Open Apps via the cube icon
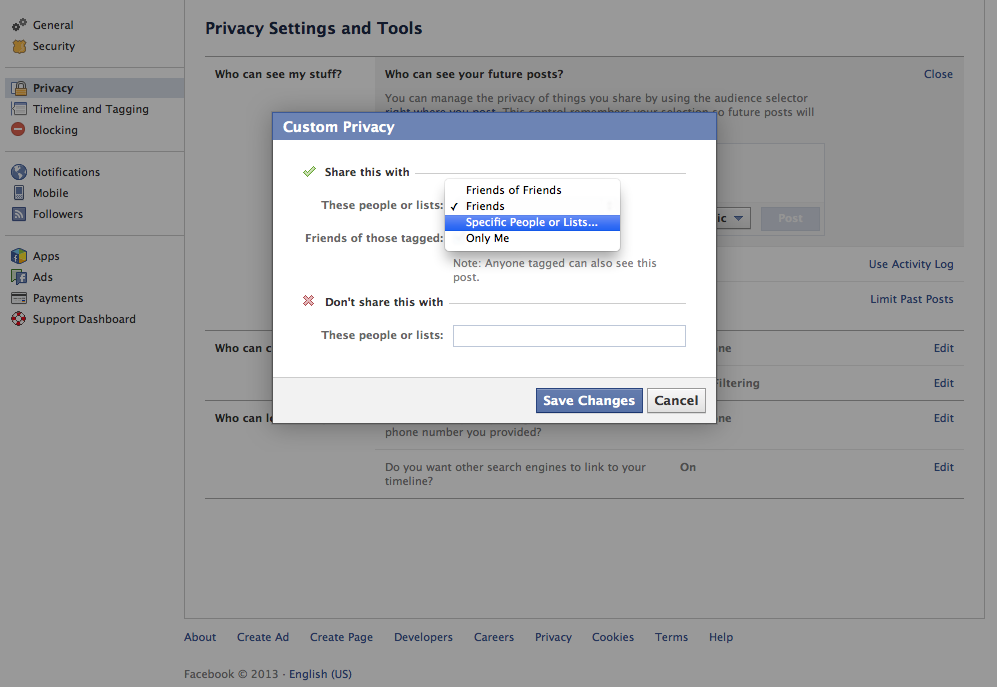The image size is (997, 687). click(x=19, y=256)
